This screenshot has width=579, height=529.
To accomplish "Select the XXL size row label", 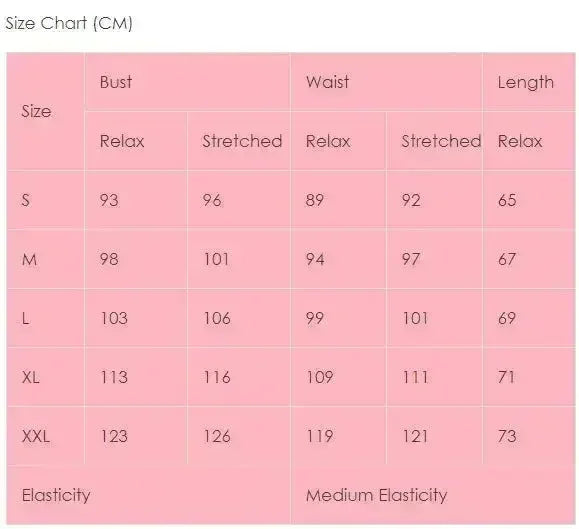I will [x=35, y=436].
